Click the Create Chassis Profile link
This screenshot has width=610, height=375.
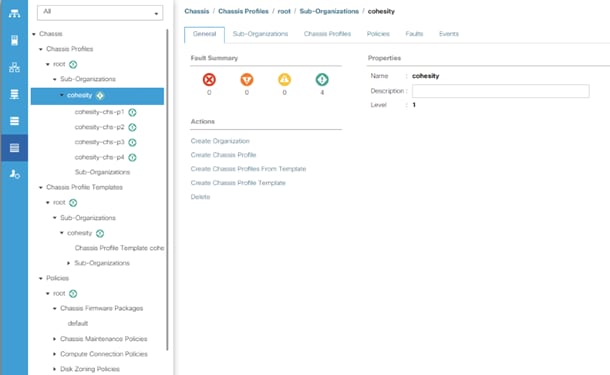(223, 155)
